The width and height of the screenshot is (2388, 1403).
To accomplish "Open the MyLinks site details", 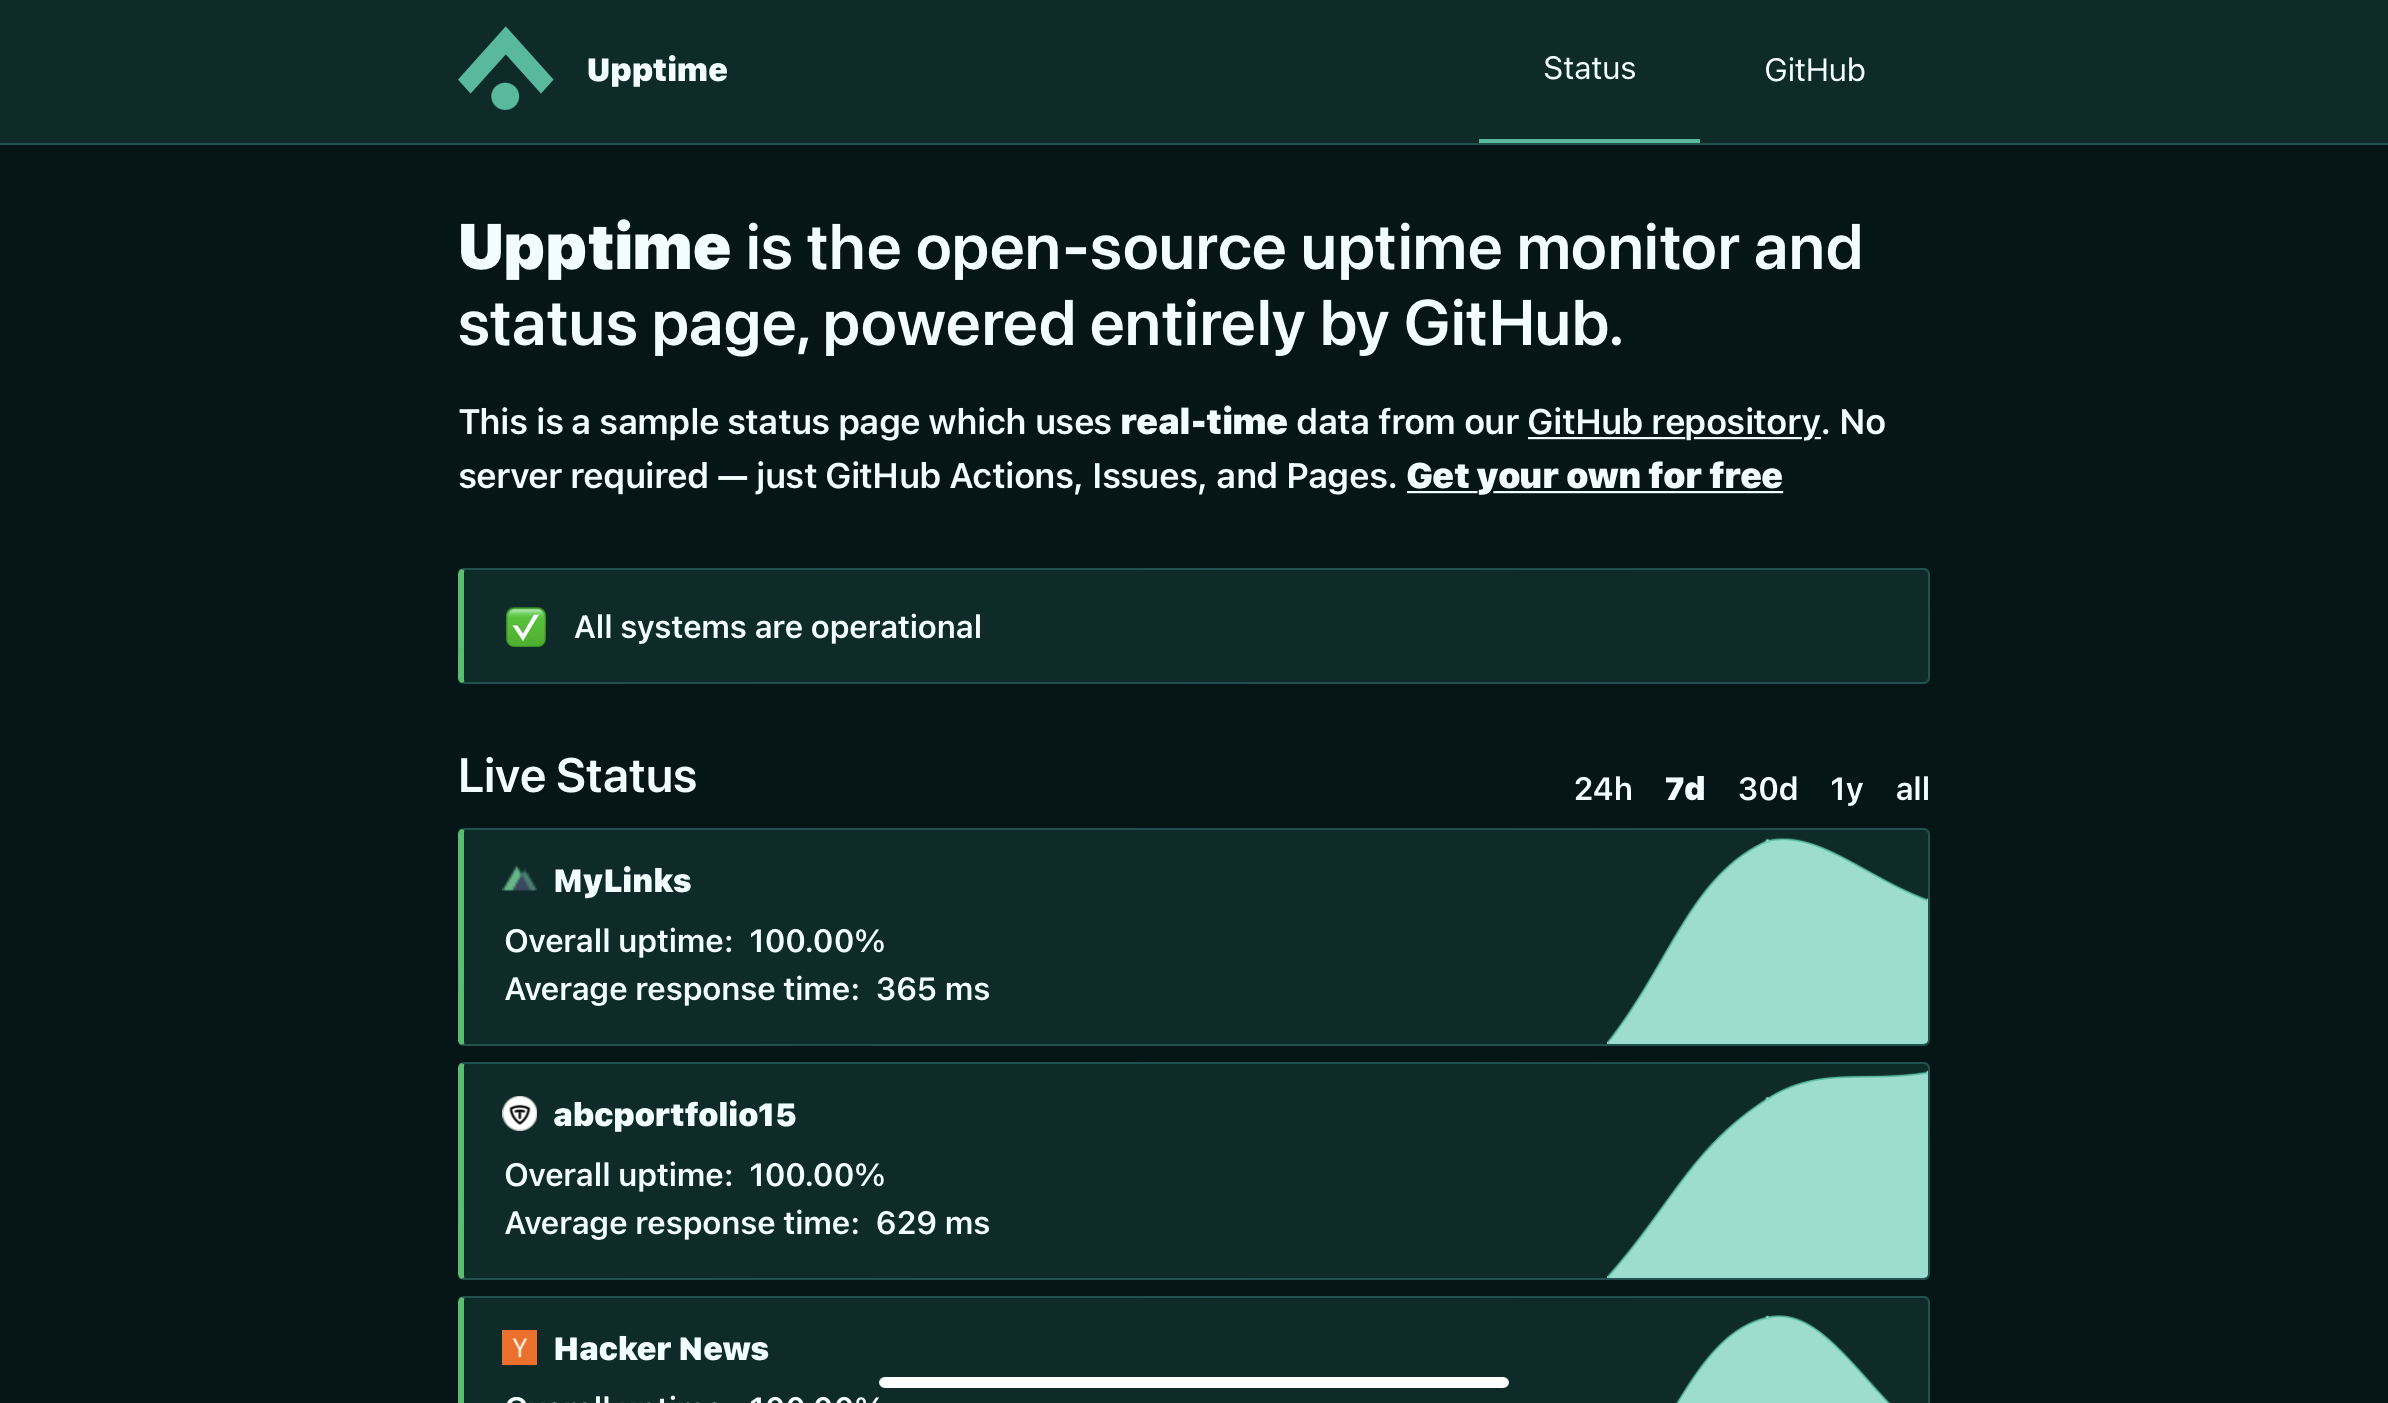I will tap(622, 880).
